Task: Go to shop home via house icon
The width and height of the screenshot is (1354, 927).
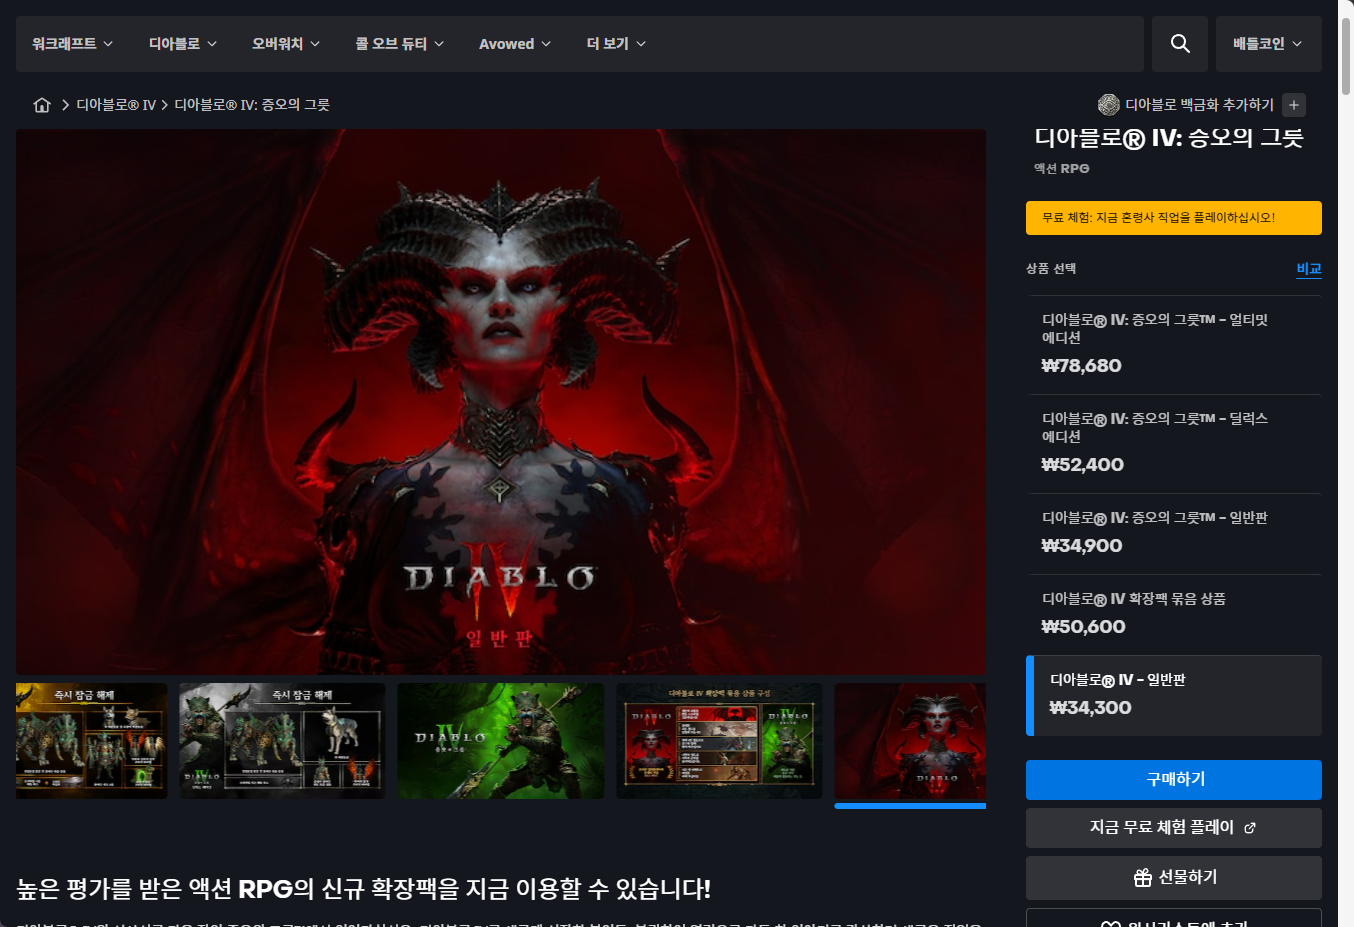Action: (42, 105)
